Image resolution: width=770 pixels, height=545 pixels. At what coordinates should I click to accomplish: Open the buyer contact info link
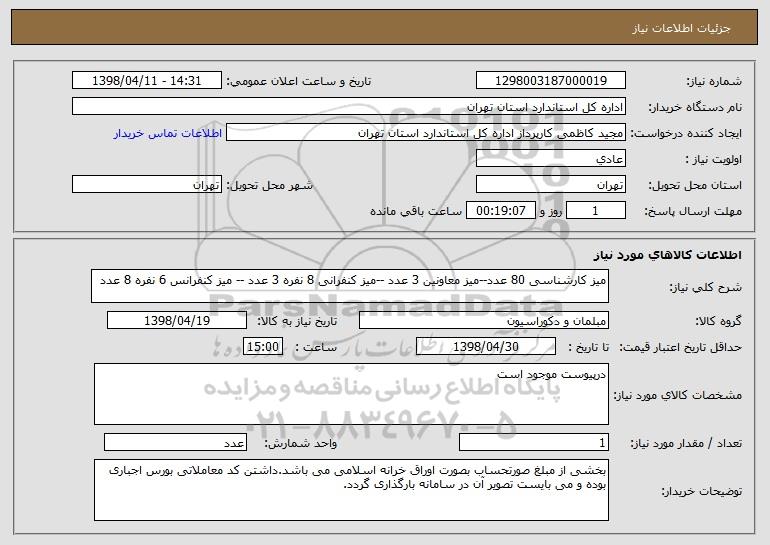pos(168,133)
